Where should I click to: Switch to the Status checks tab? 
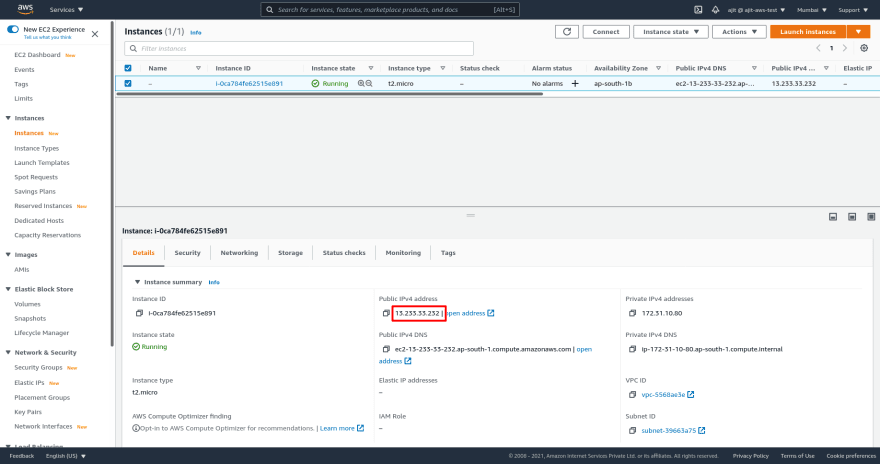(x=344, y=252)
